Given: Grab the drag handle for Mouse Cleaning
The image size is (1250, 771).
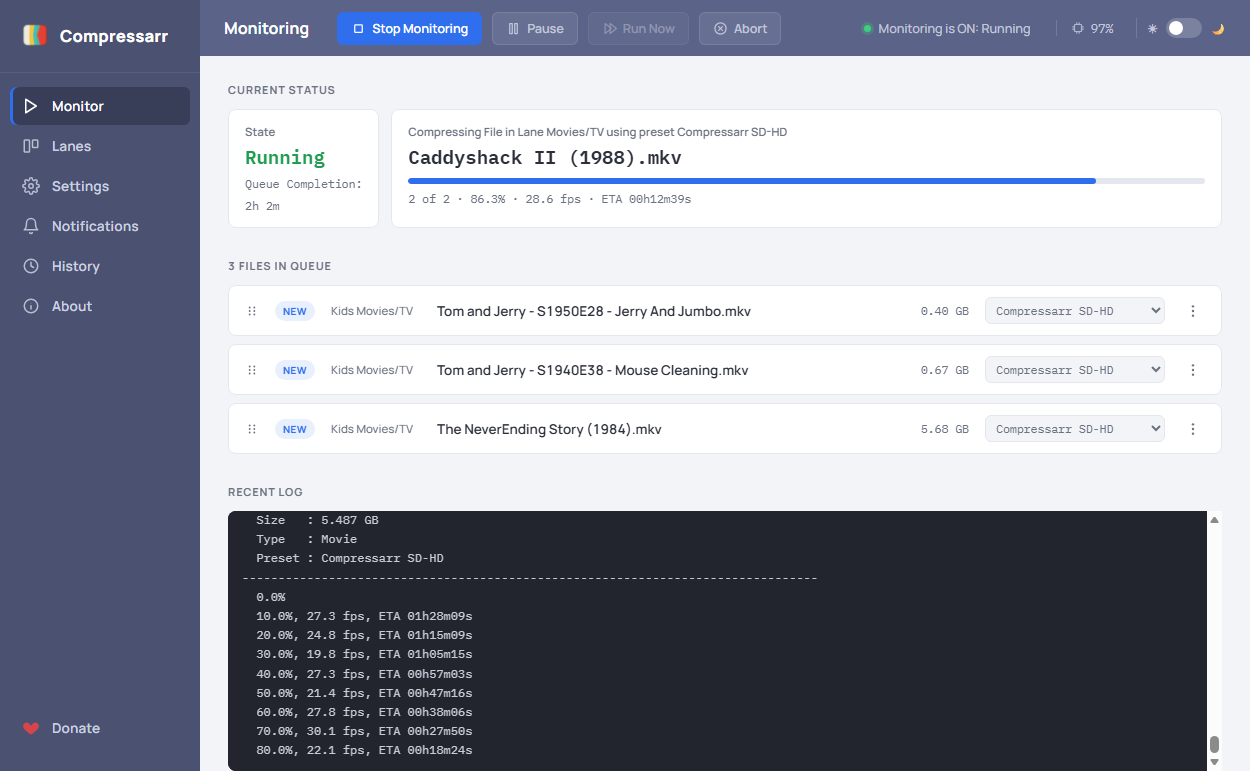Looking at the screenshot, I should (x=252, y=370).
